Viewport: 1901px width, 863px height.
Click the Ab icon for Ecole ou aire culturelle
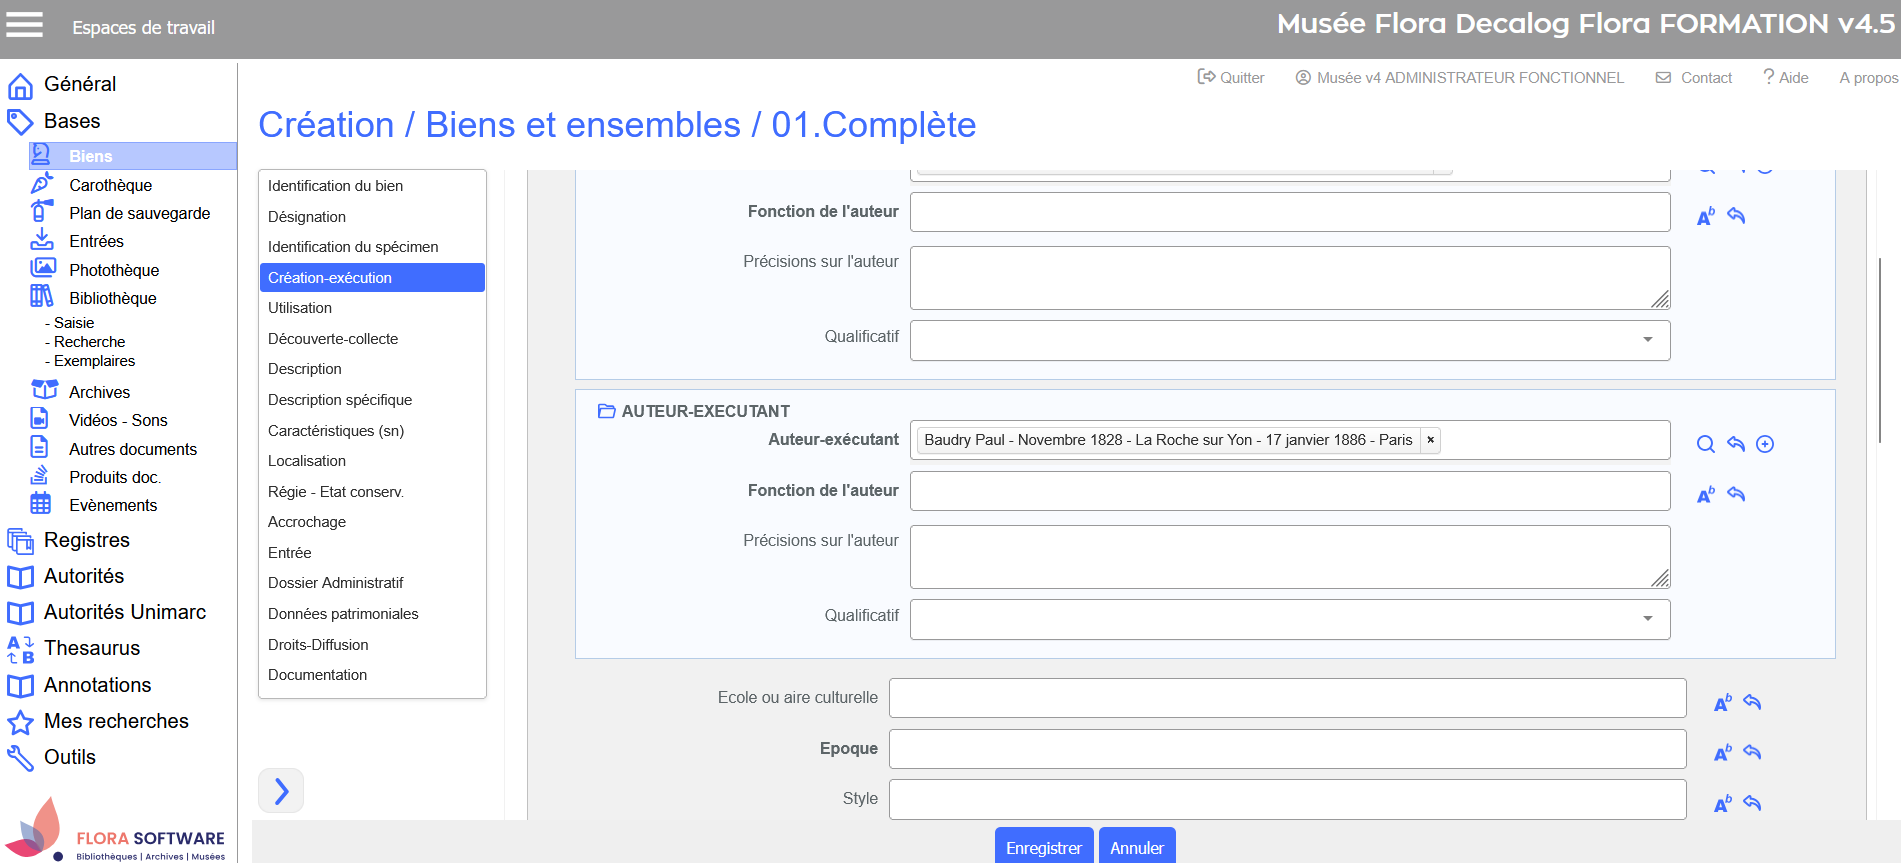[x=1722, y=702]
